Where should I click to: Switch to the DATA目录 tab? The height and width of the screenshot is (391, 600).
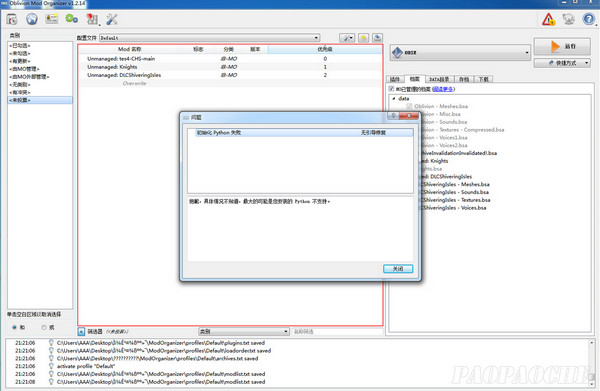click(439, 79)
